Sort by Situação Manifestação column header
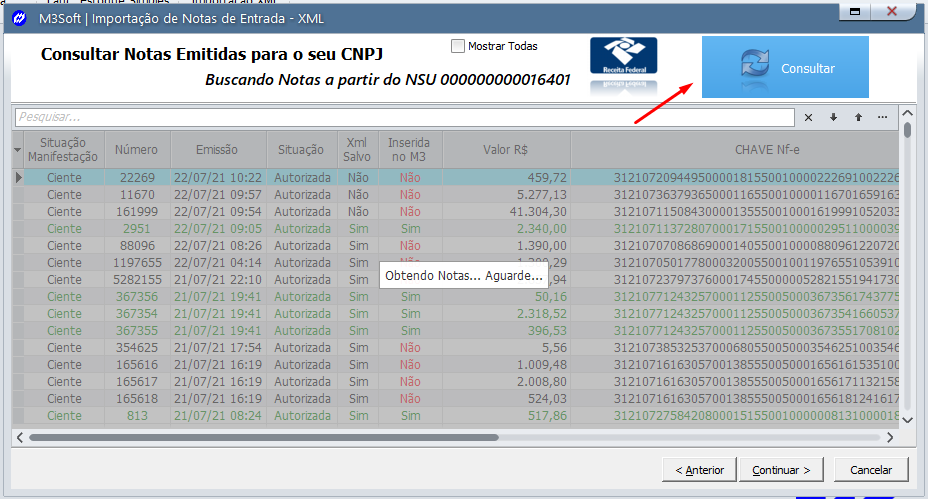This screenshot has width=928, height=499. click(64, 150)
